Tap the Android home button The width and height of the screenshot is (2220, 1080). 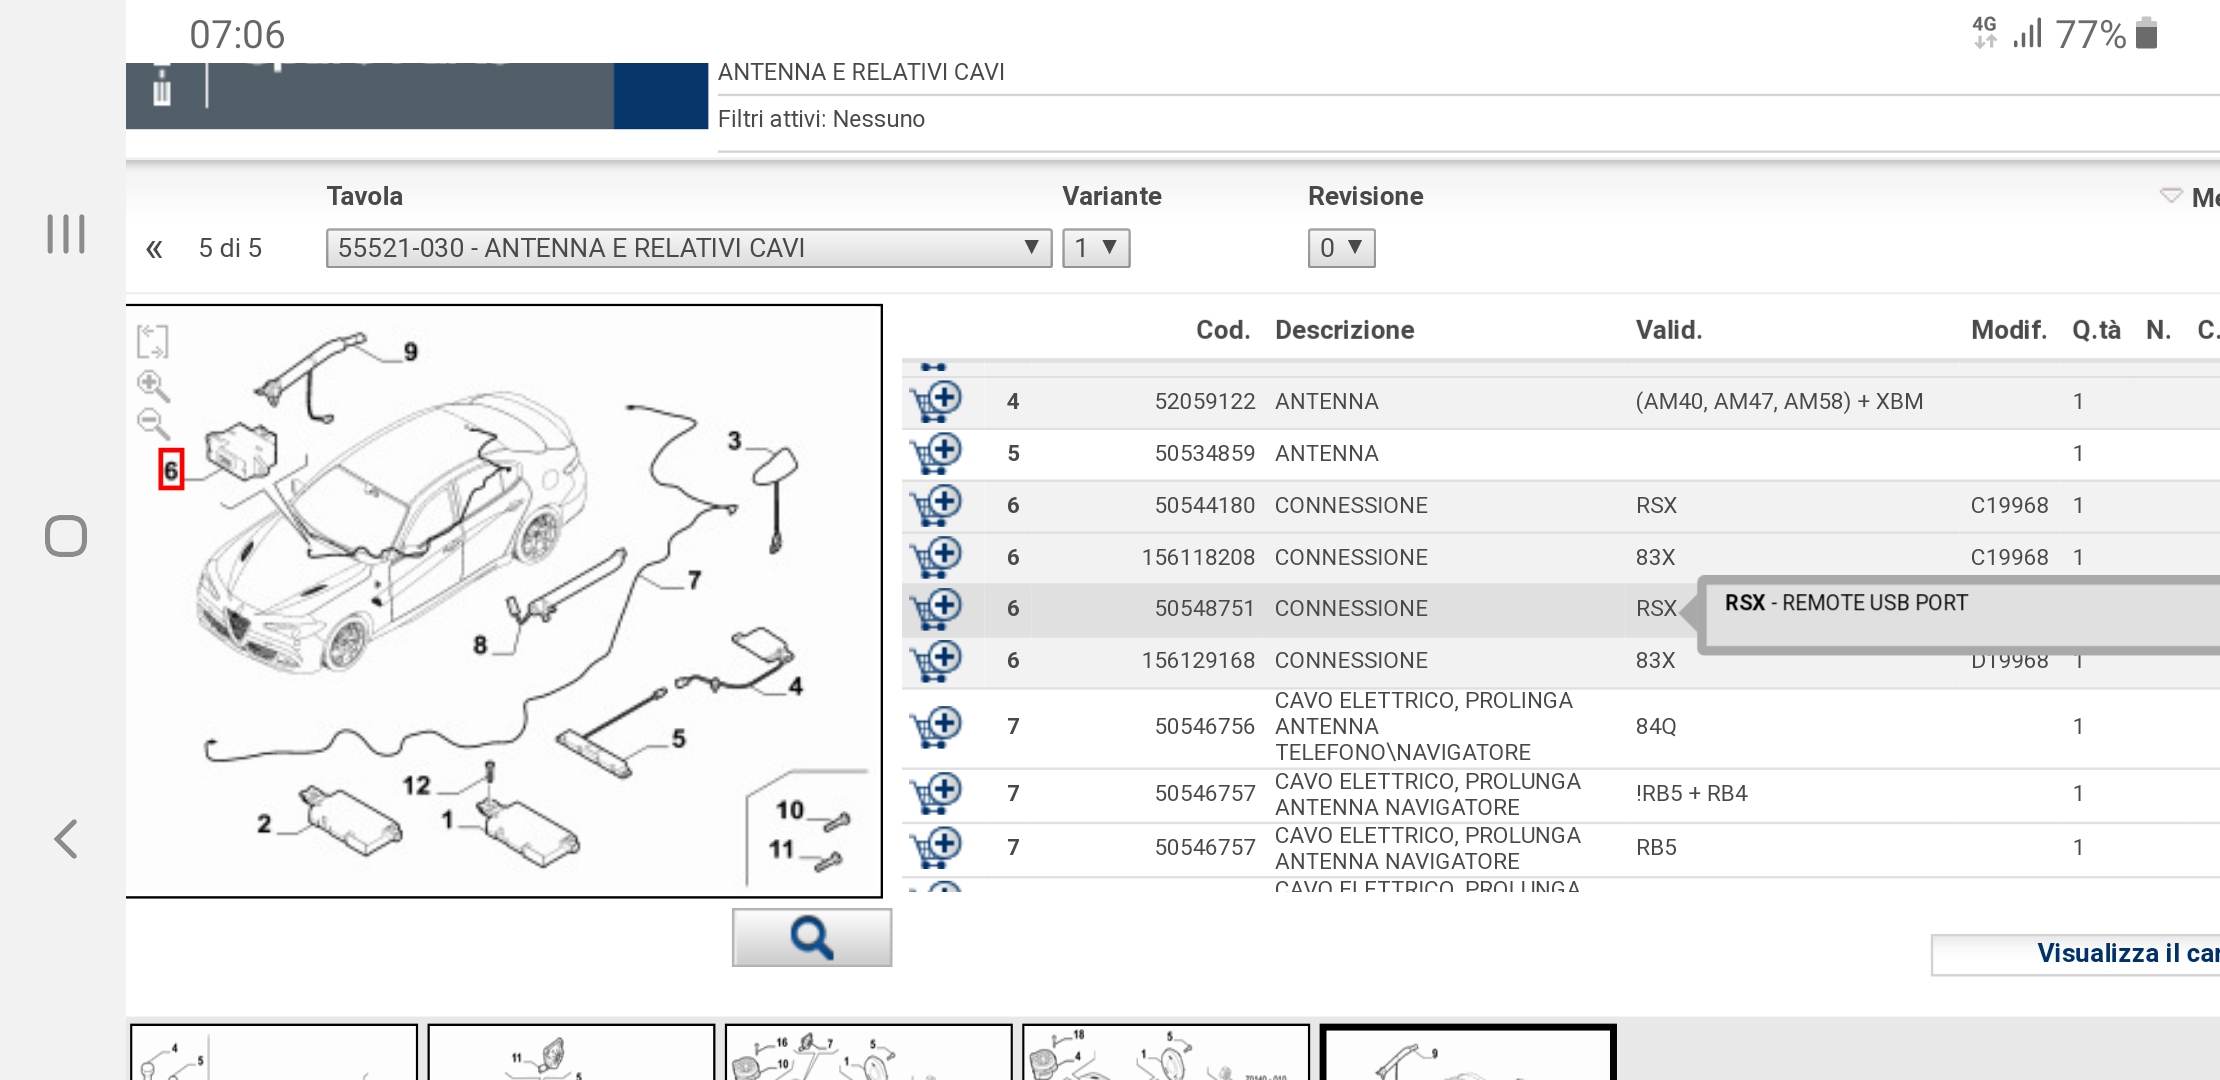pos(66,536)
